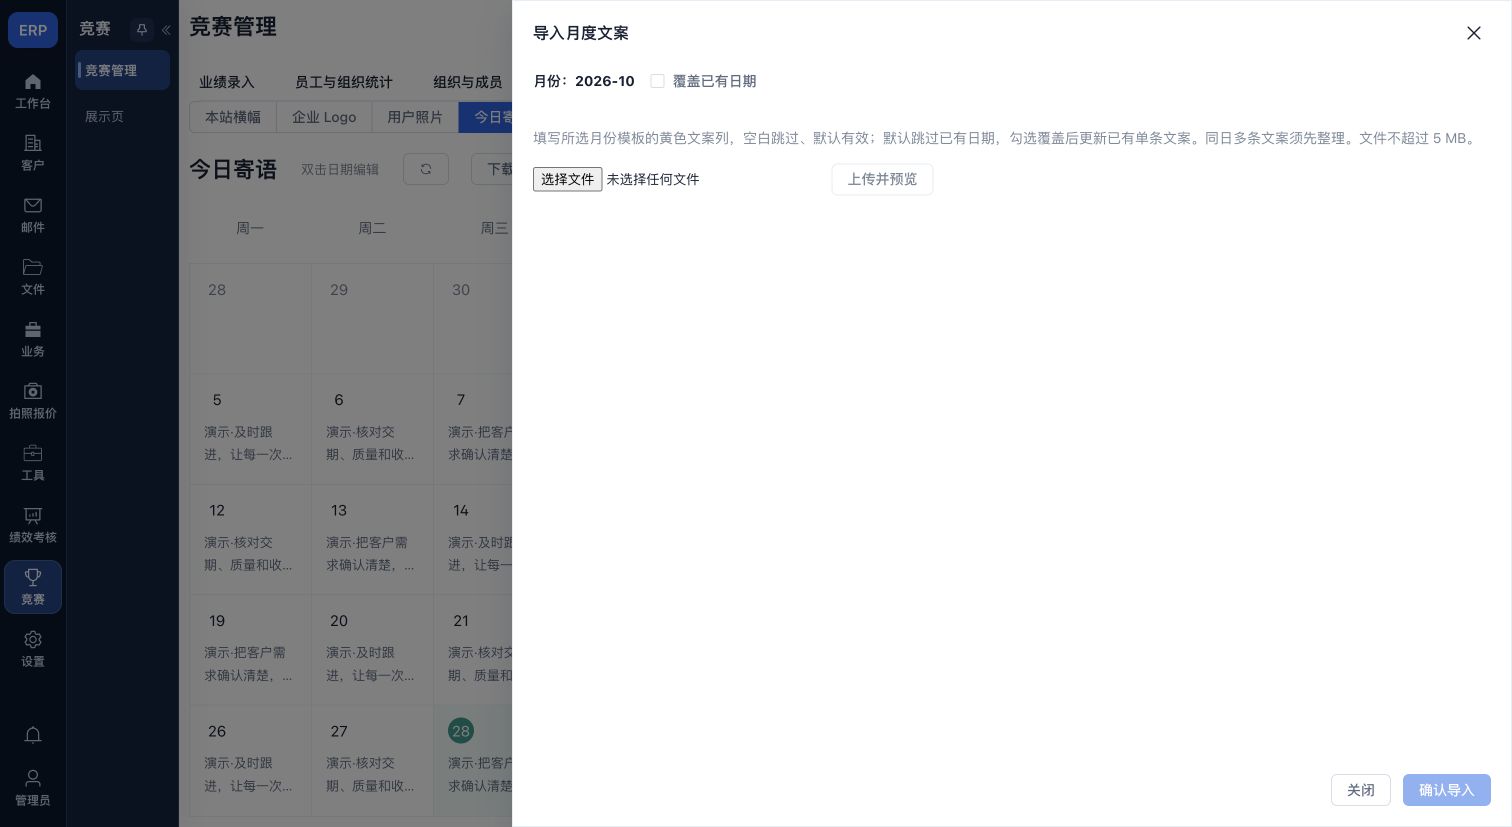Viewport: 1512px width, 827px height.
Task: Select highlighted calendar day 28
Action: [x=461, y=731]
